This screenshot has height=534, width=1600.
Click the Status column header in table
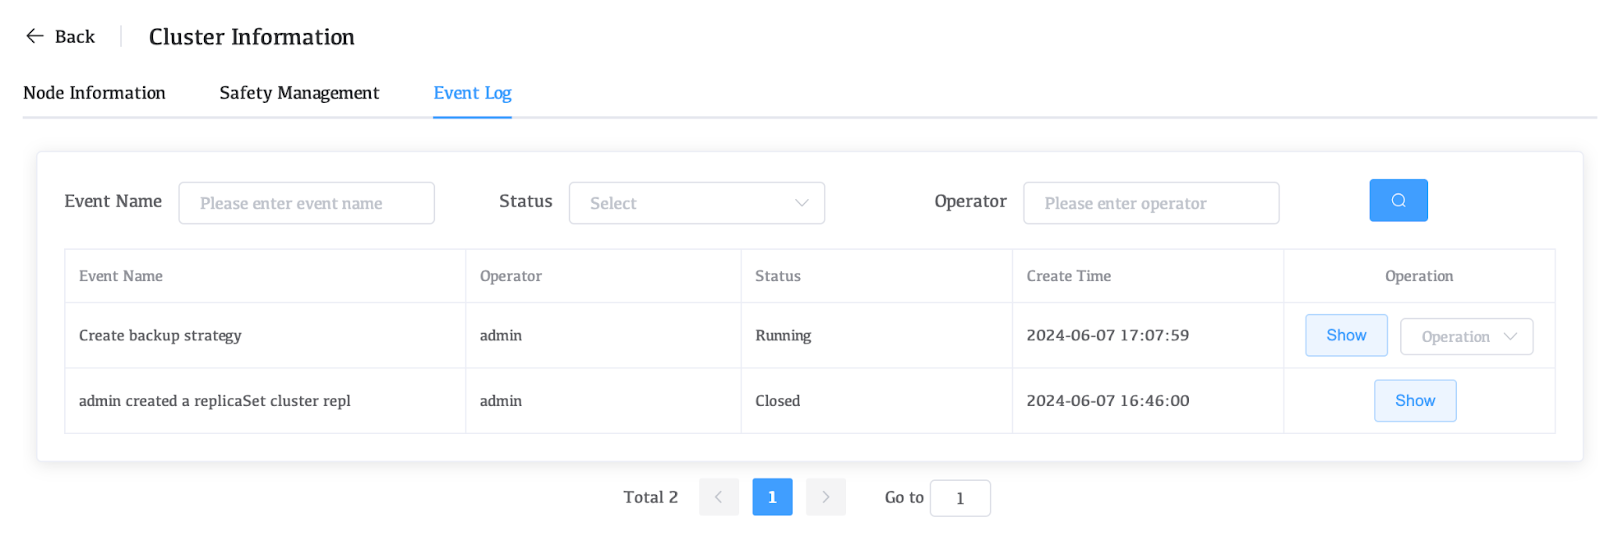777,276
